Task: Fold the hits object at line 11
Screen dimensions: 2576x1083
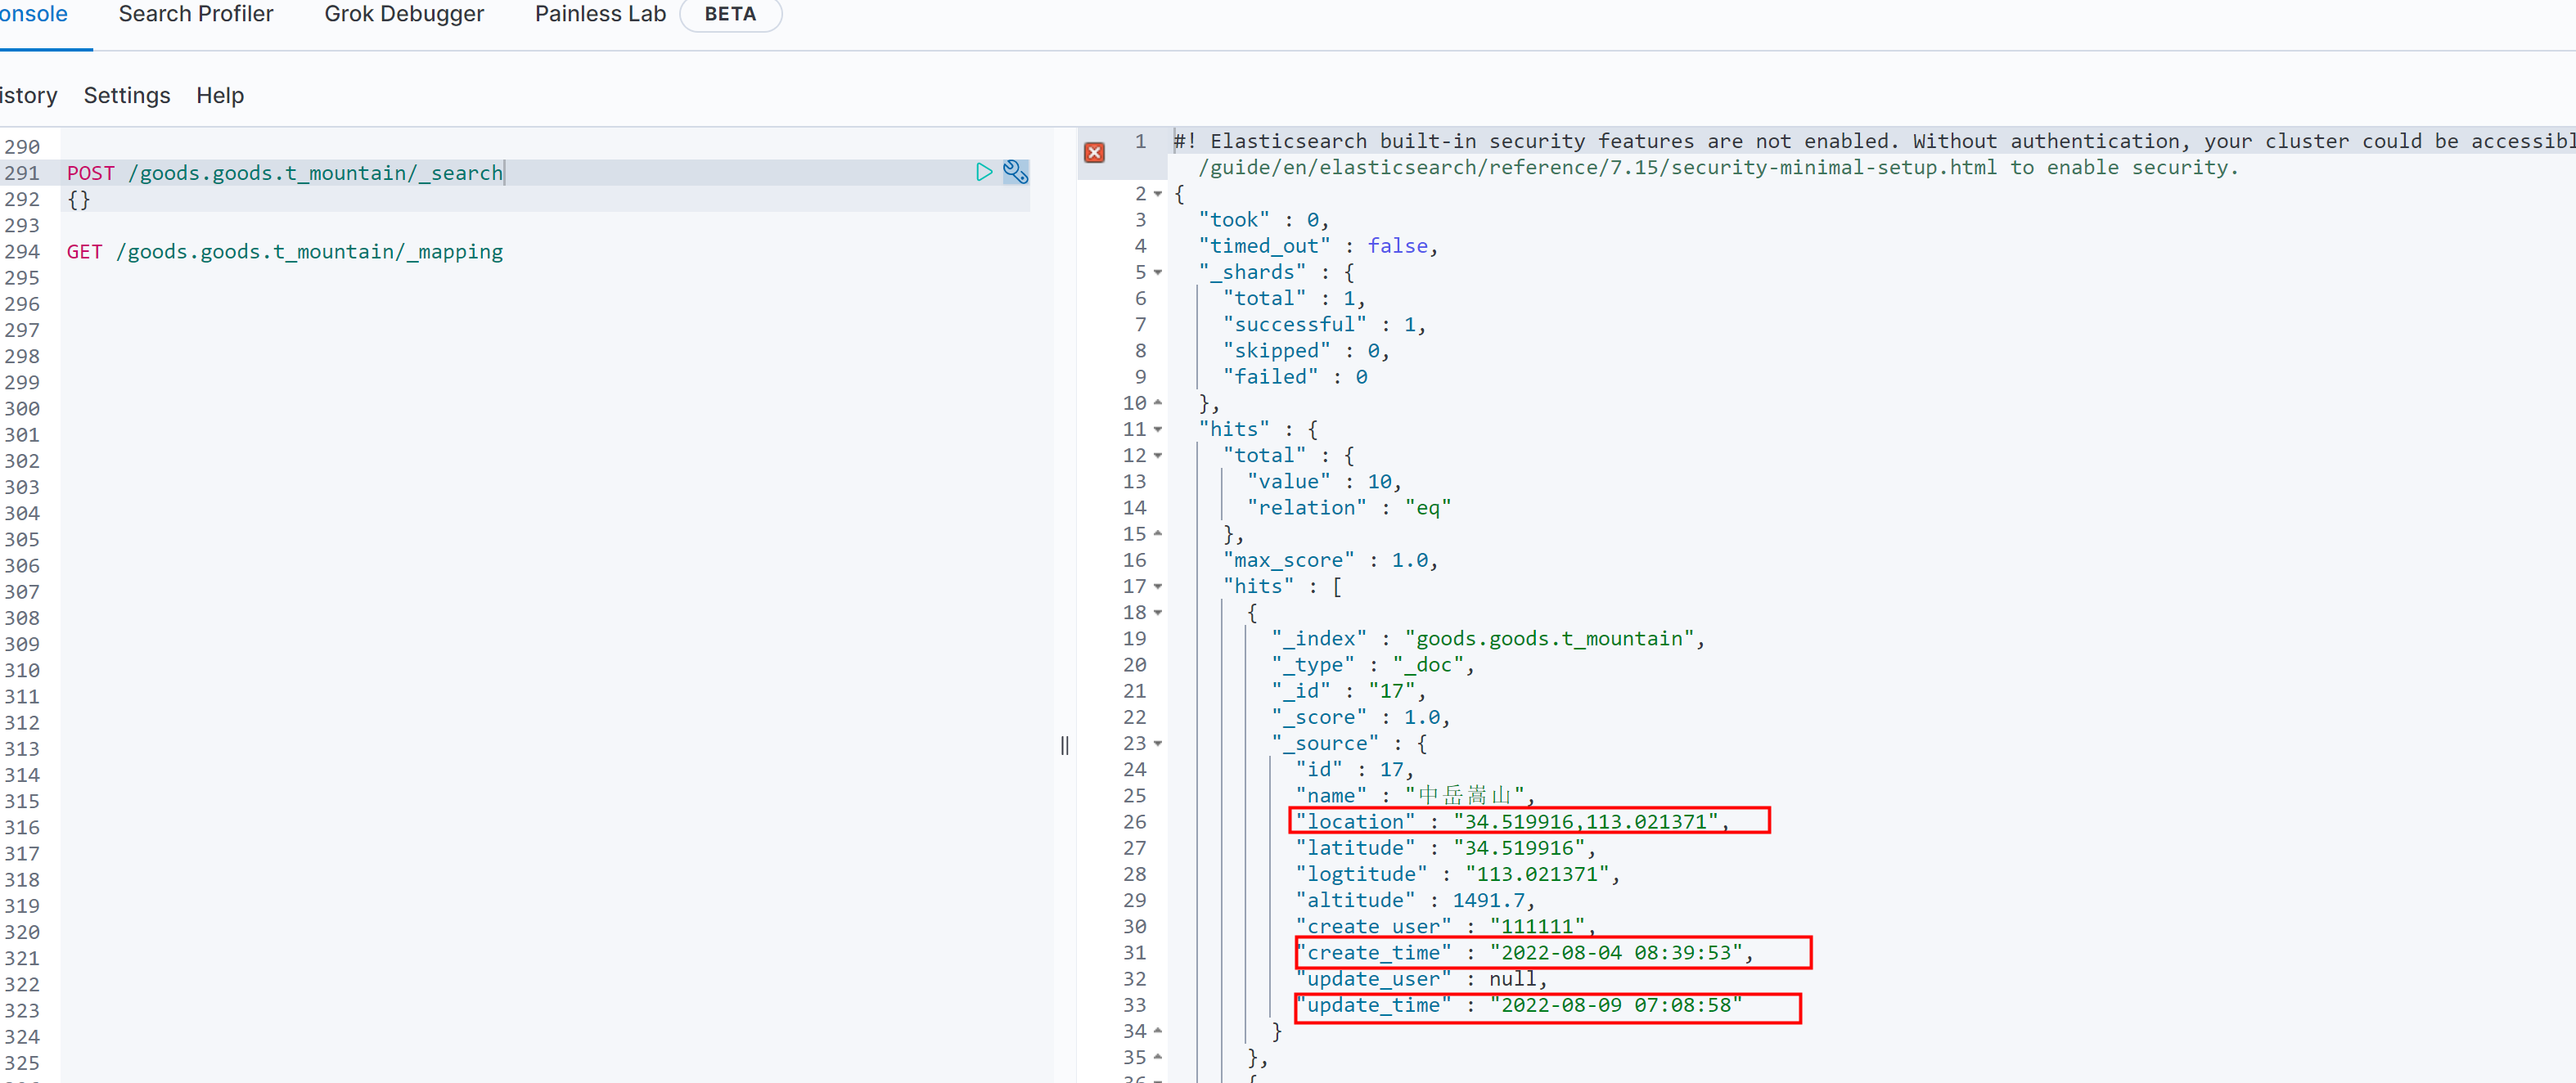Action: (1157, 429)
